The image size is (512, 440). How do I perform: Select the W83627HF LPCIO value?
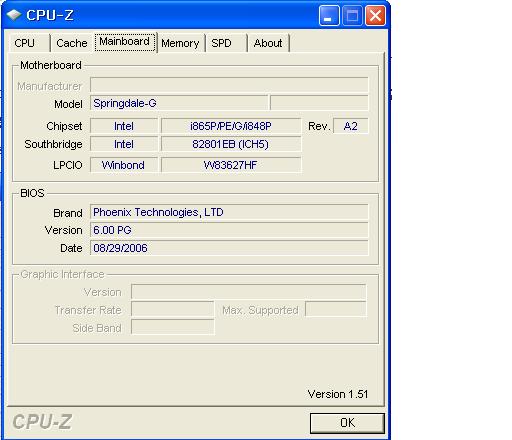pyautogui.click(x=231, y=165)
